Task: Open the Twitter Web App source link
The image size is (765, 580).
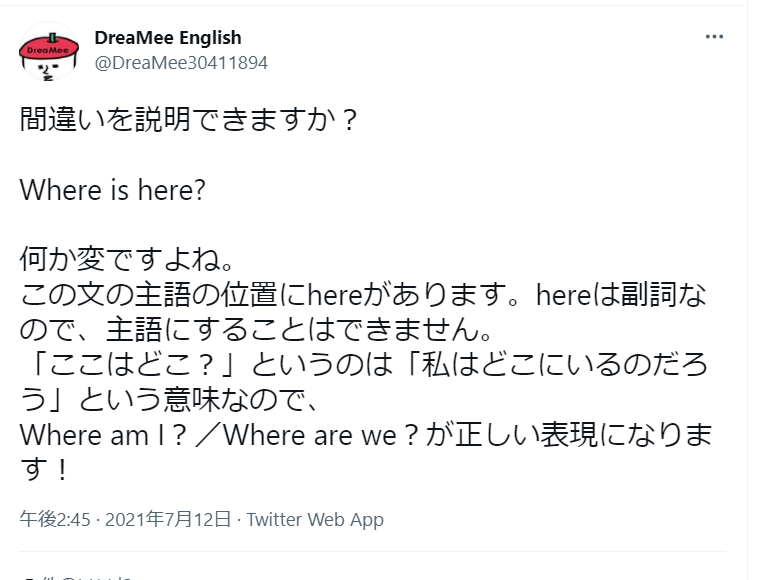Action: coord(315,519)
